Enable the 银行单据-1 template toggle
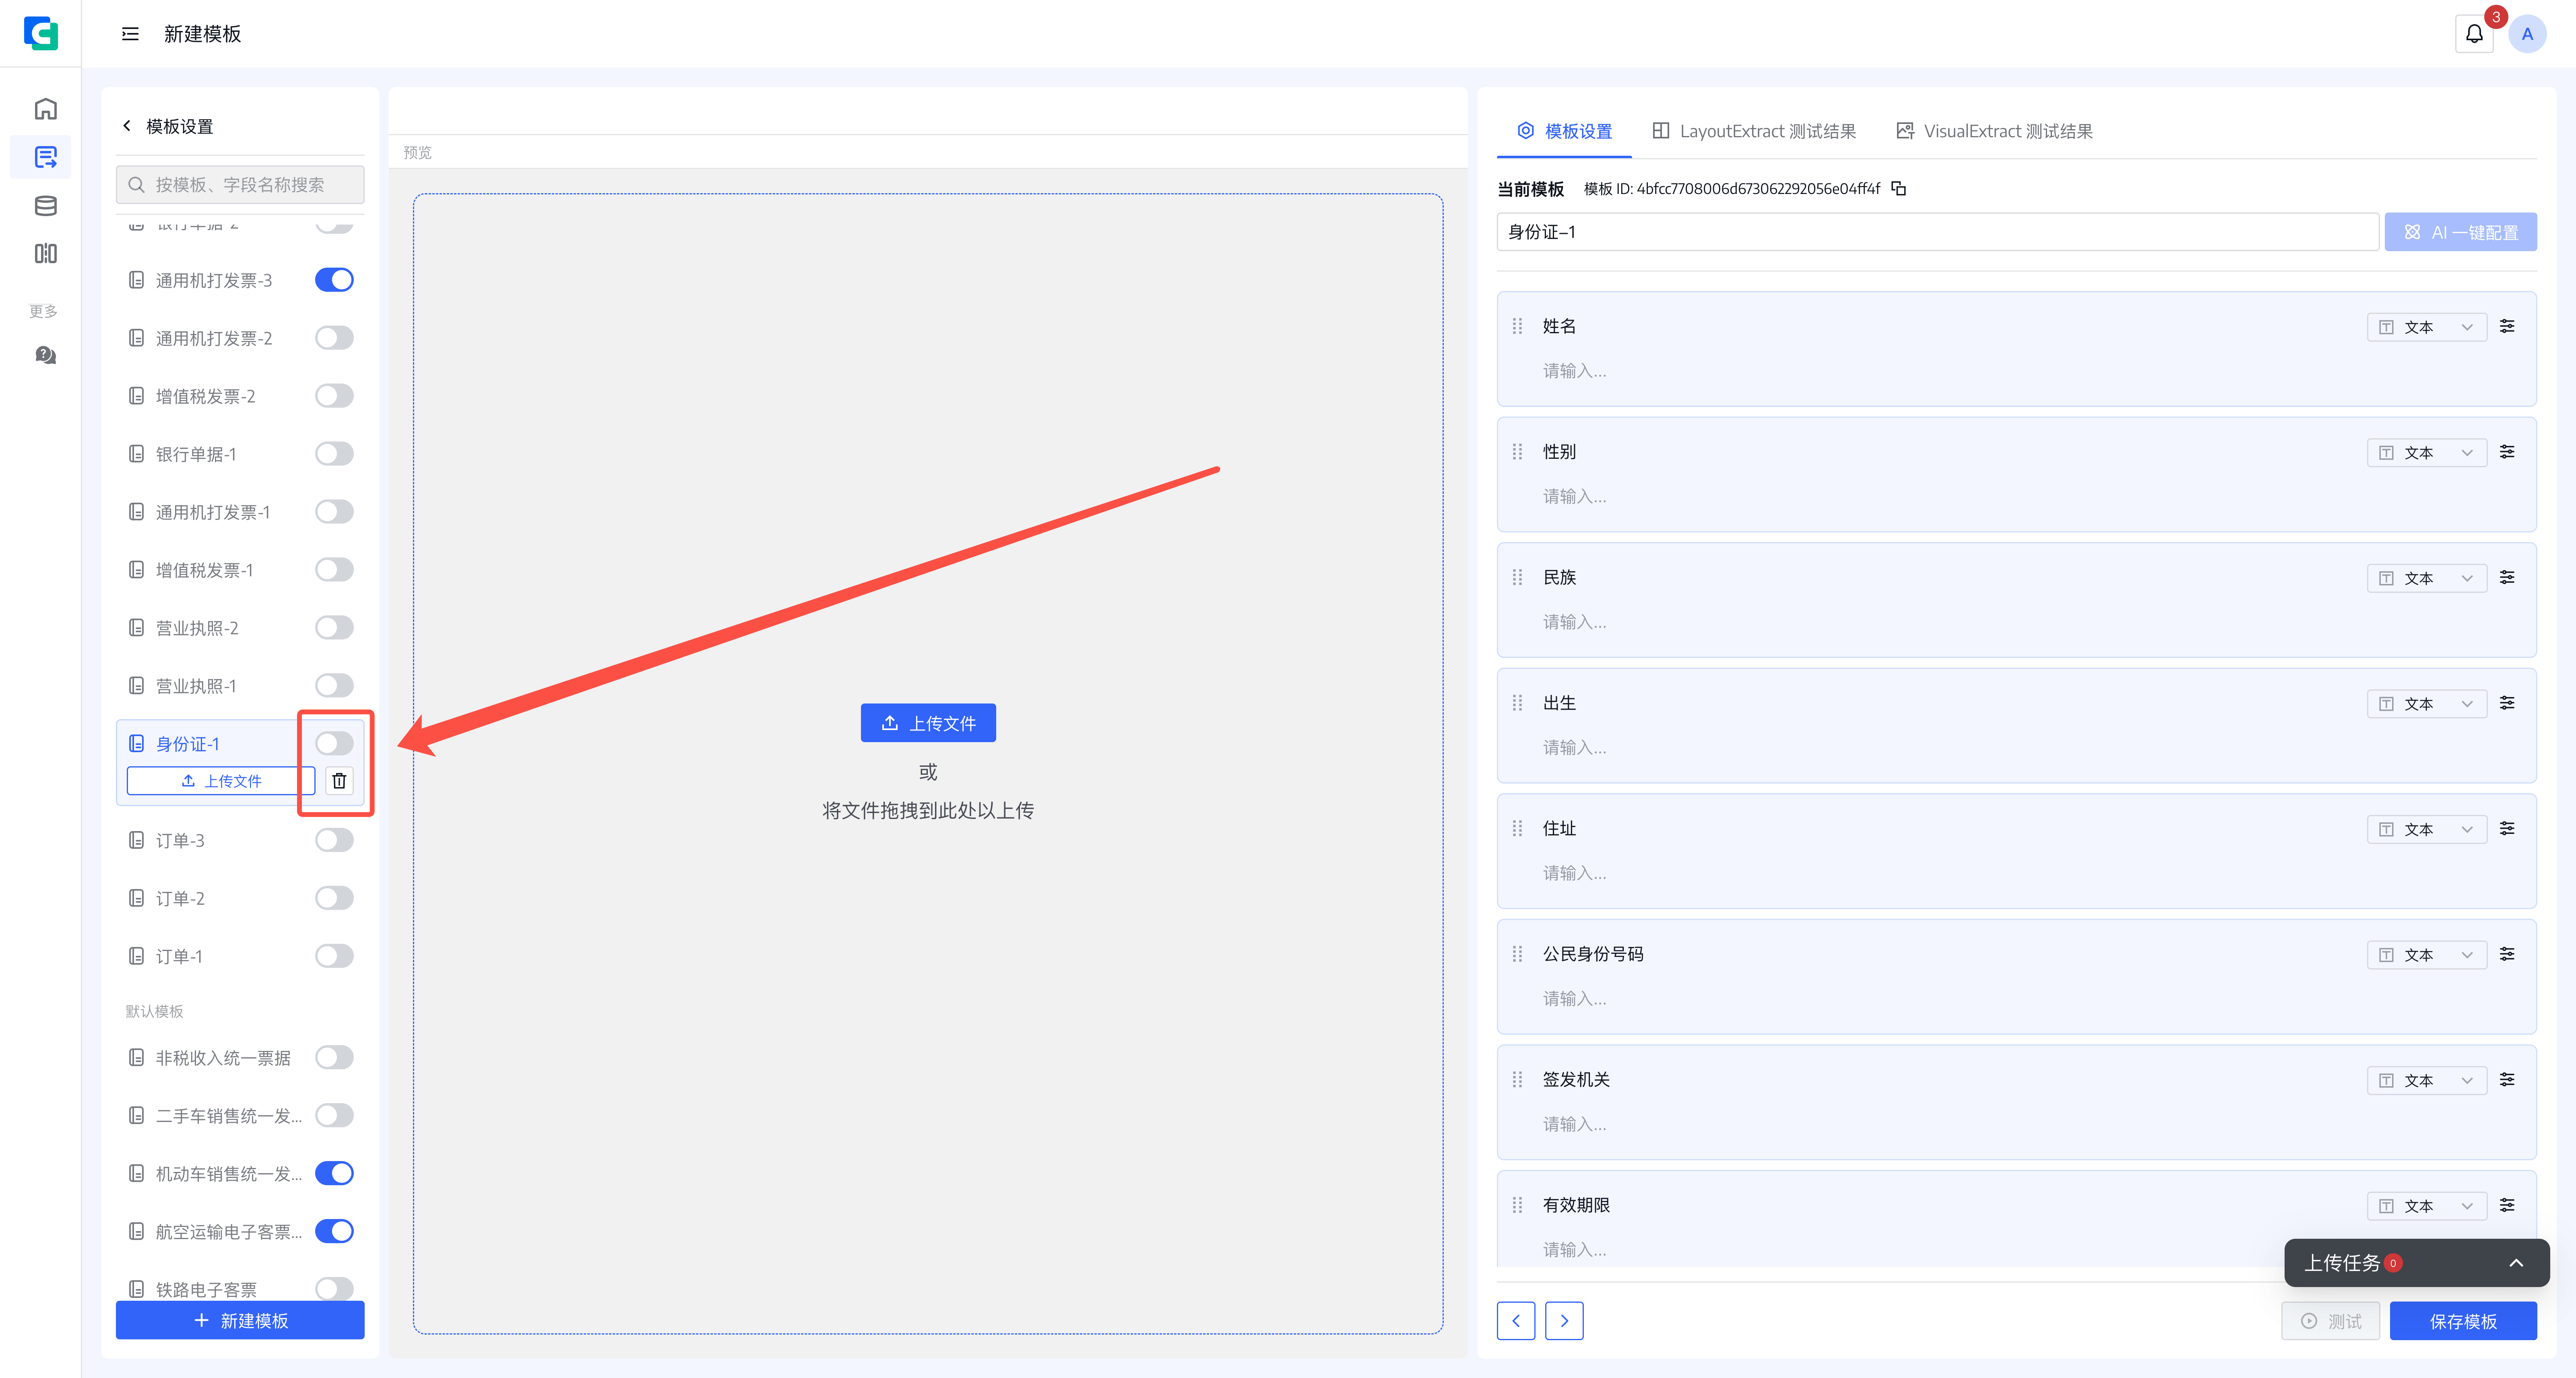This screenshot has height=1378, width=2576. (x=334, y=454)
